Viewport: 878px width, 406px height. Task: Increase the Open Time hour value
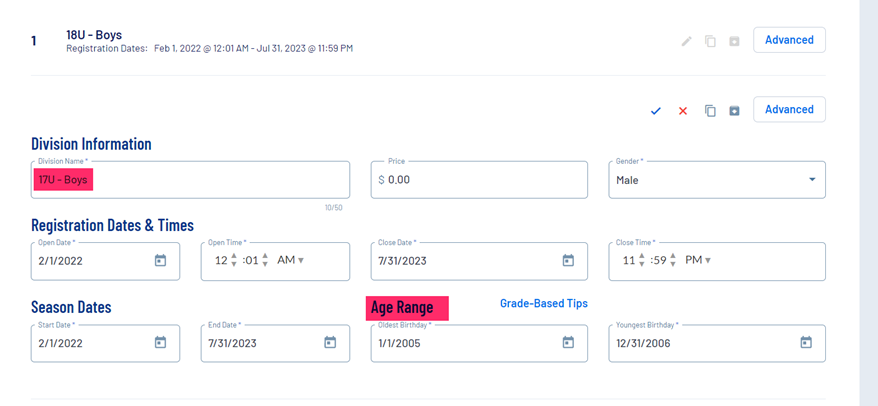pos(234,256)
